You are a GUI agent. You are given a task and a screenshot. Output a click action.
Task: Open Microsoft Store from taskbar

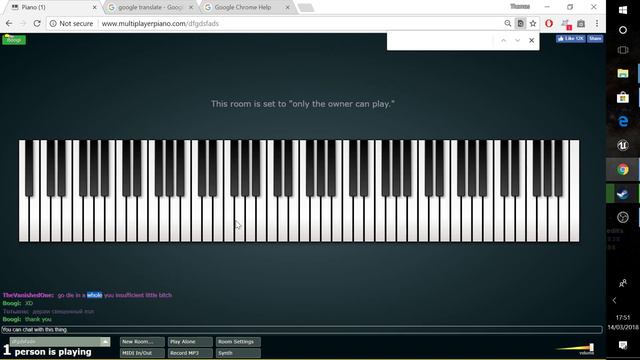623,97
